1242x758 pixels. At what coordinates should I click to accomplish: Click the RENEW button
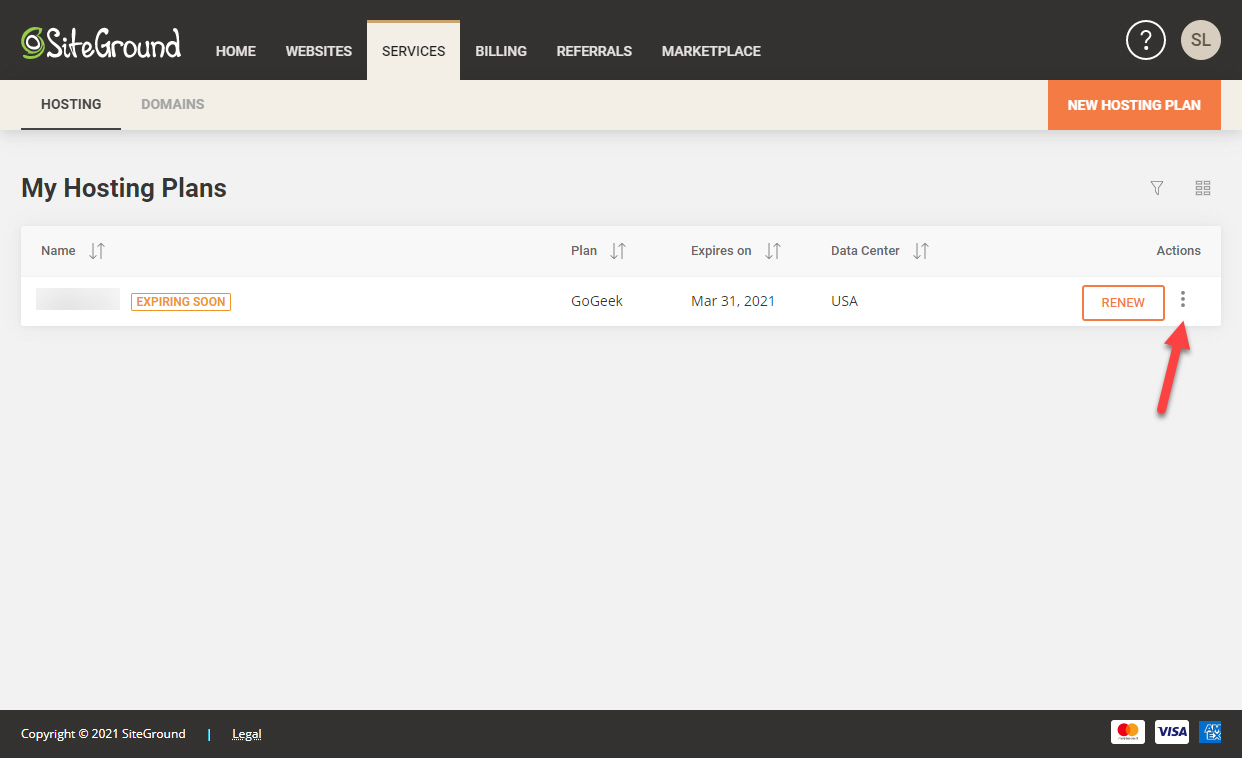1123,303
